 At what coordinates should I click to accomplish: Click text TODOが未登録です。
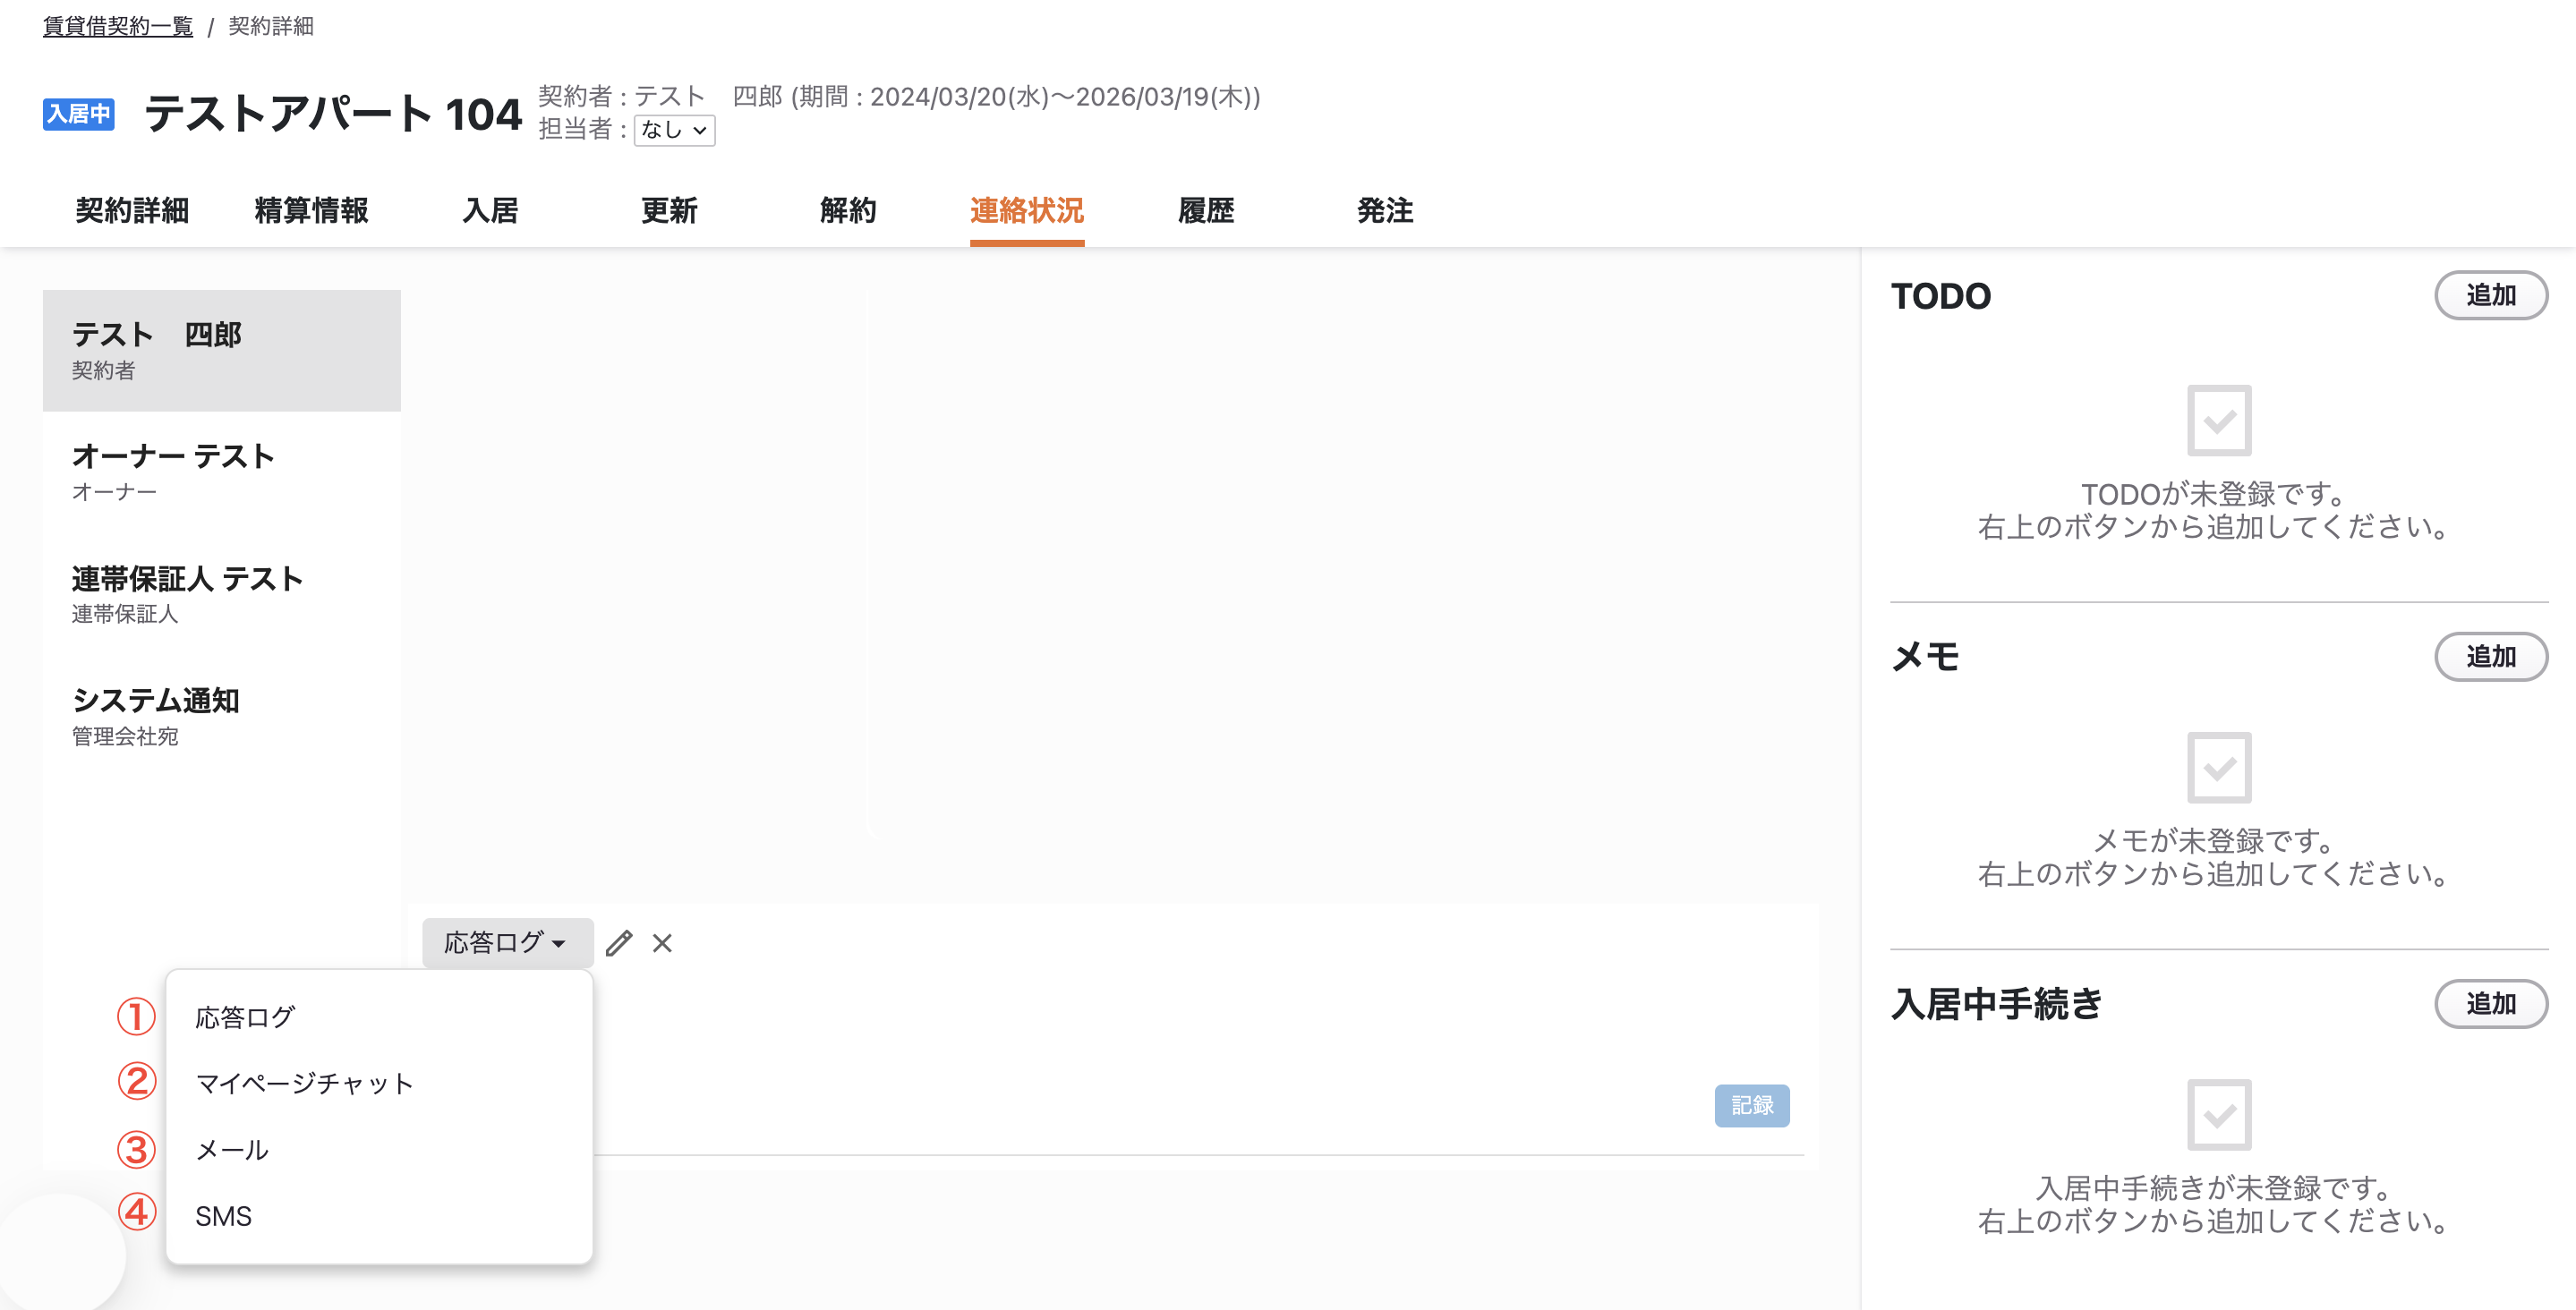2214,493
